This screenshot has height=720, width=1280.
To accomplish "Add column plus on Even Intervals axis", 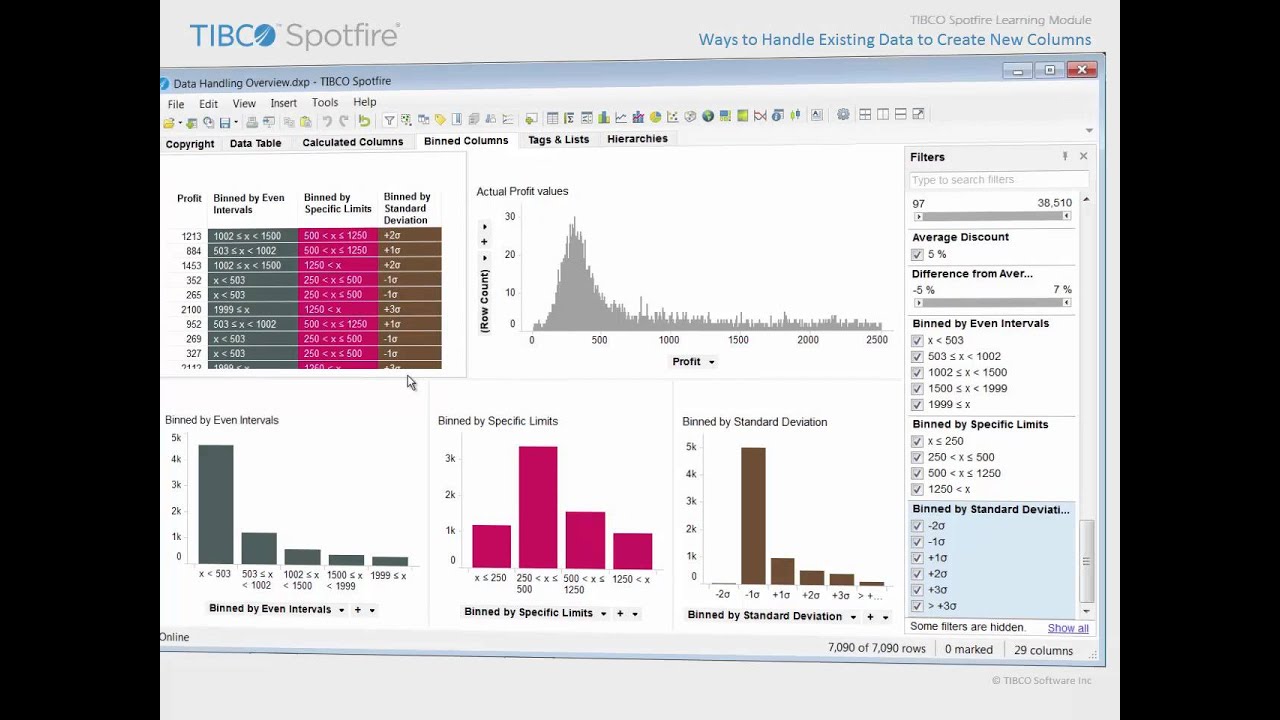I will pos(357,609).
